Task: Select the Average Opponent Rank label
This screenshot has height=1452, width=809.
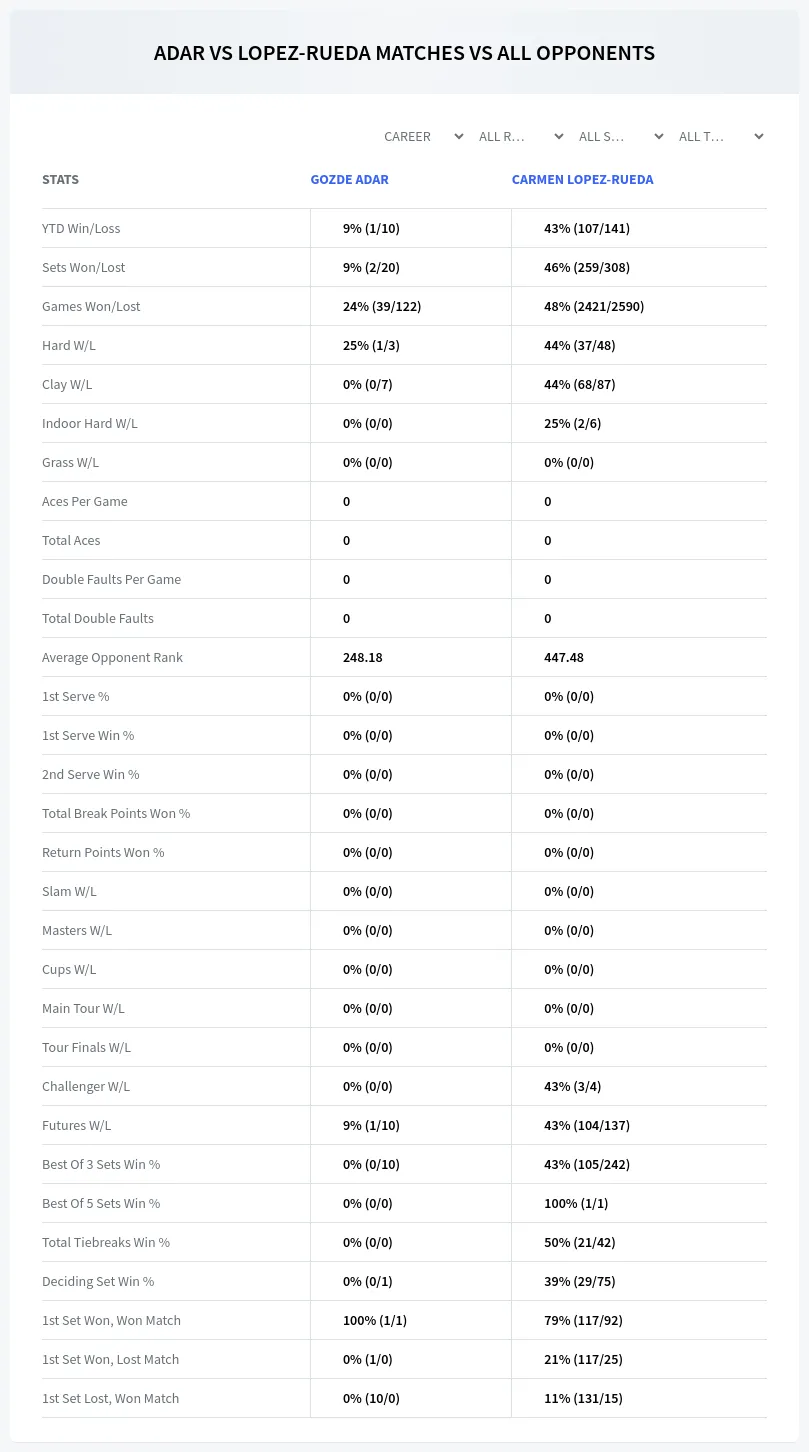Action: click(x=112, y=657)
